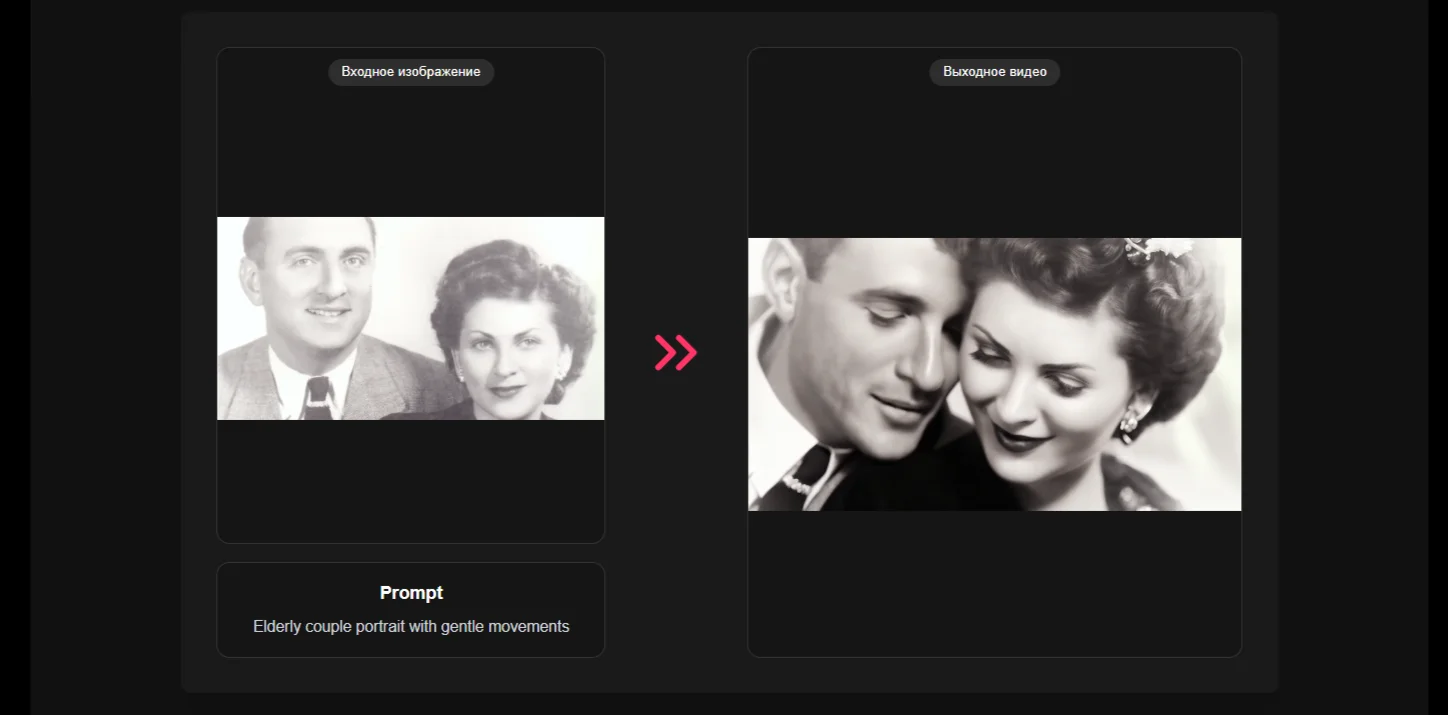Click the "Входное изображение" label badge
1448x715 pixels.
tap(410, 72)
